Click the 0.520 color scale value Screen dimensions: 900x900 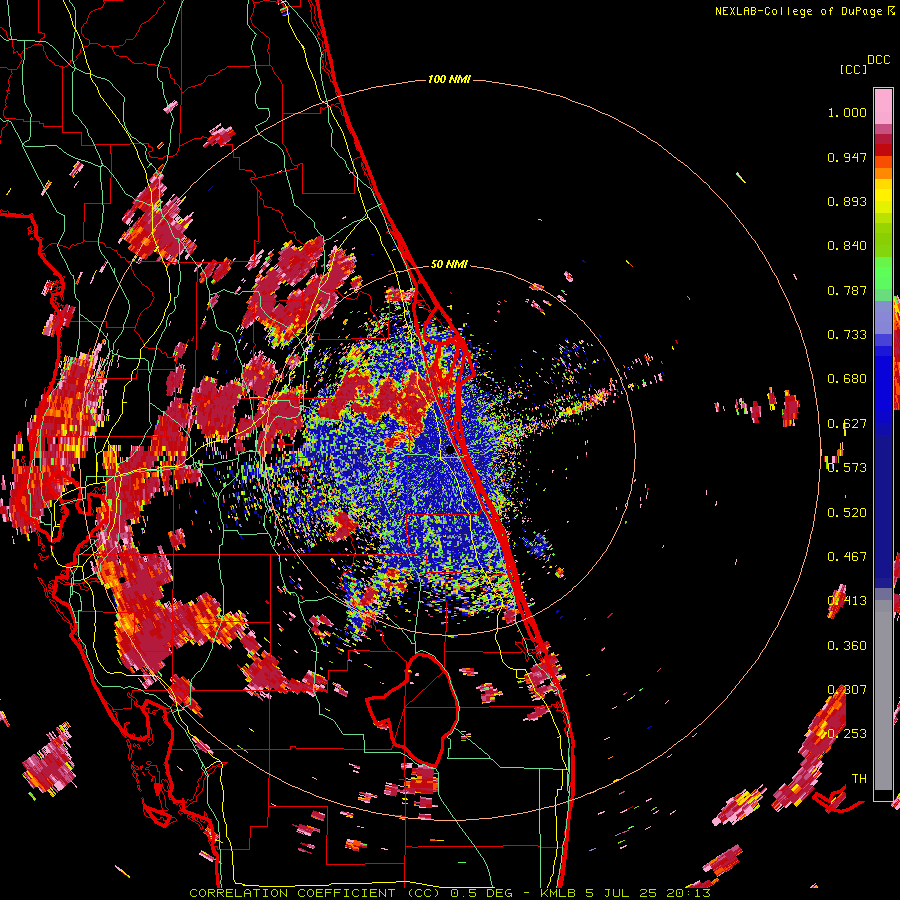tap(847, 513)
